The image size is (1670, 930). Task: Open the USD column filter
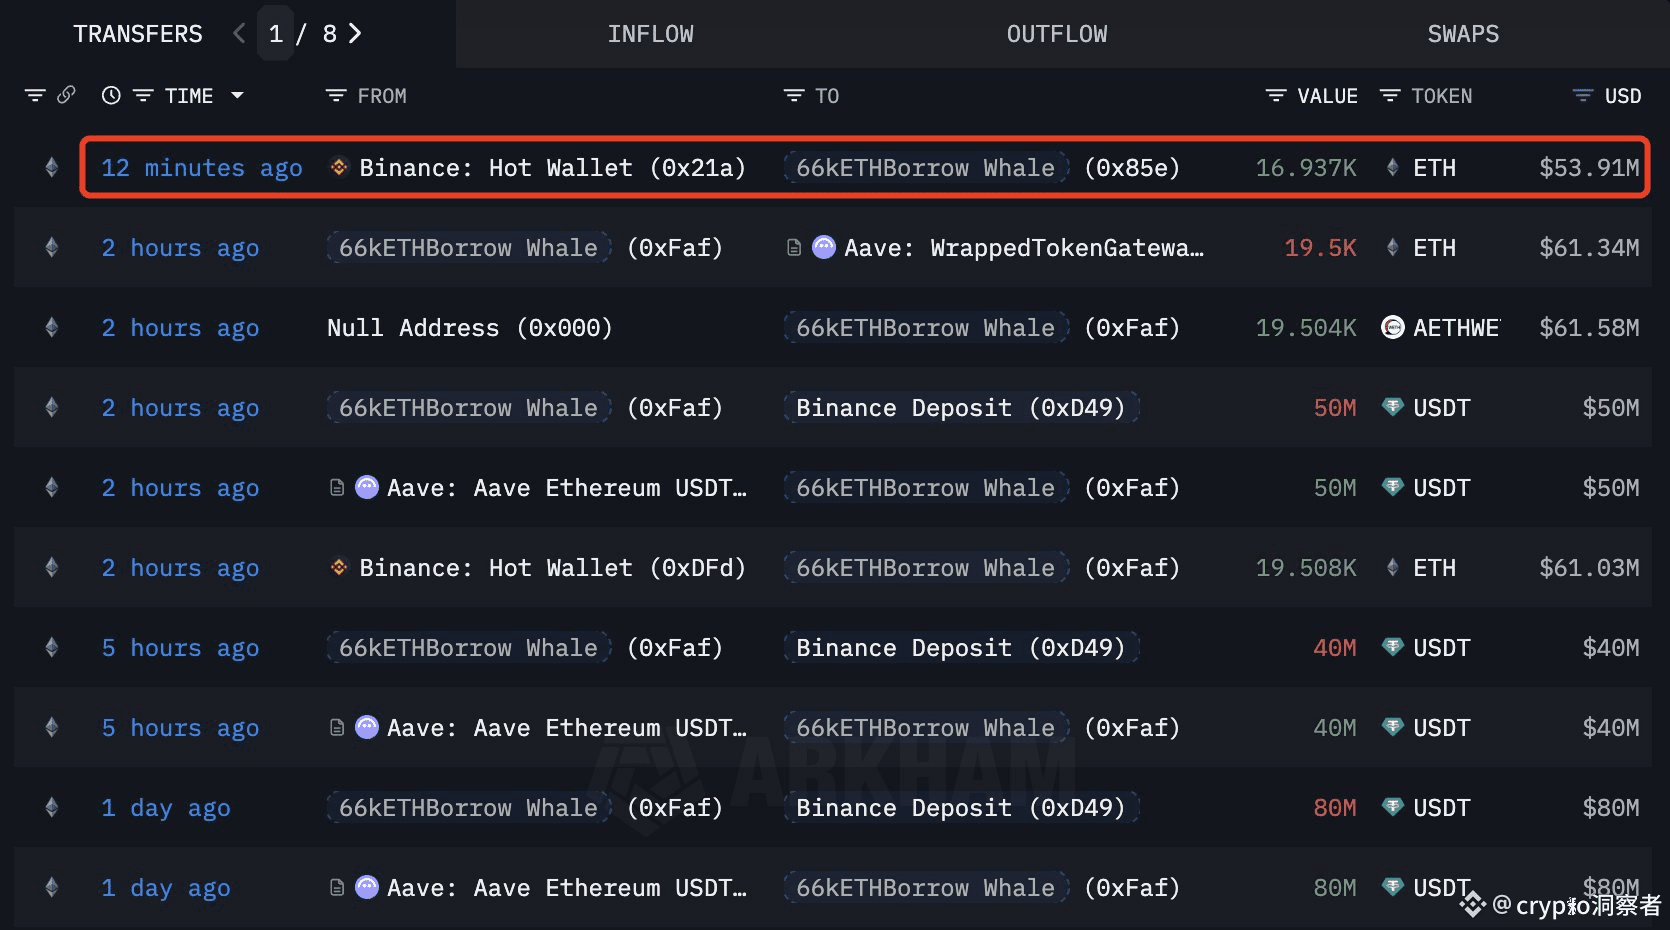pos(1583,96)
